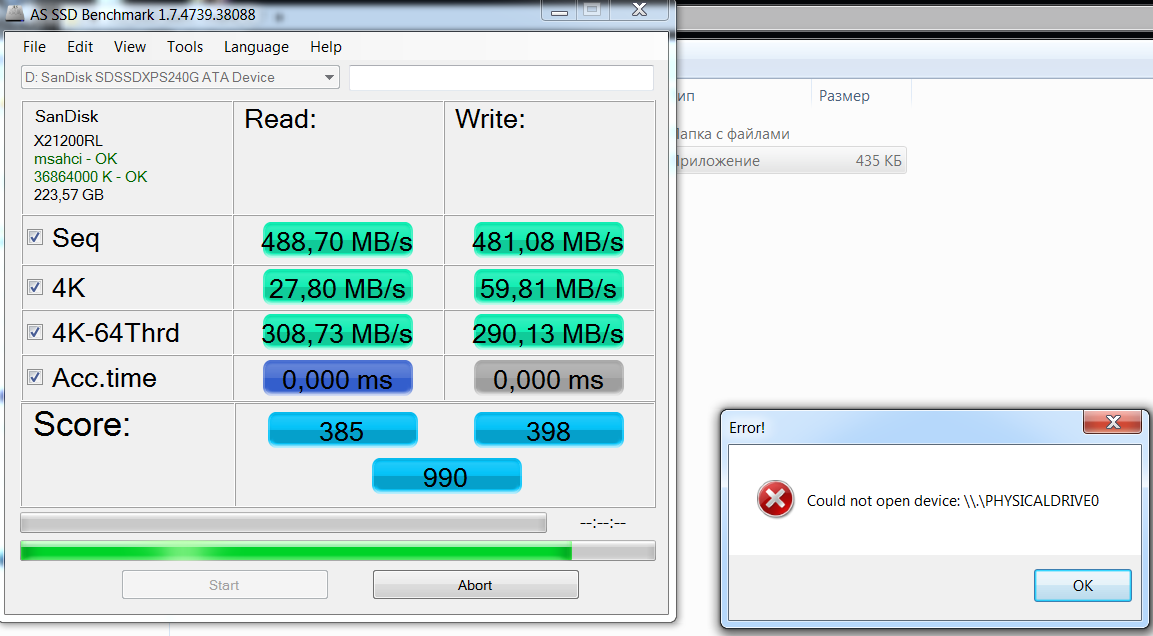Viewport: 1153px width, 636px height.
Task: Minimize the AS SSD Benchmark window
Action: point(560,10)
